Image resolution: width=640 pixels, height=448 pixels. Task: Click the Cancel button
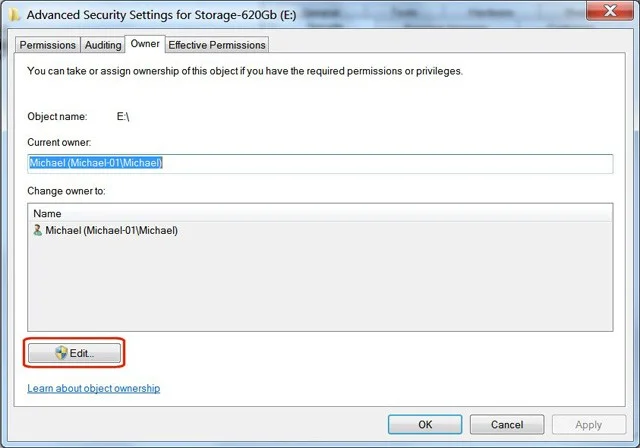pos(507,424)
